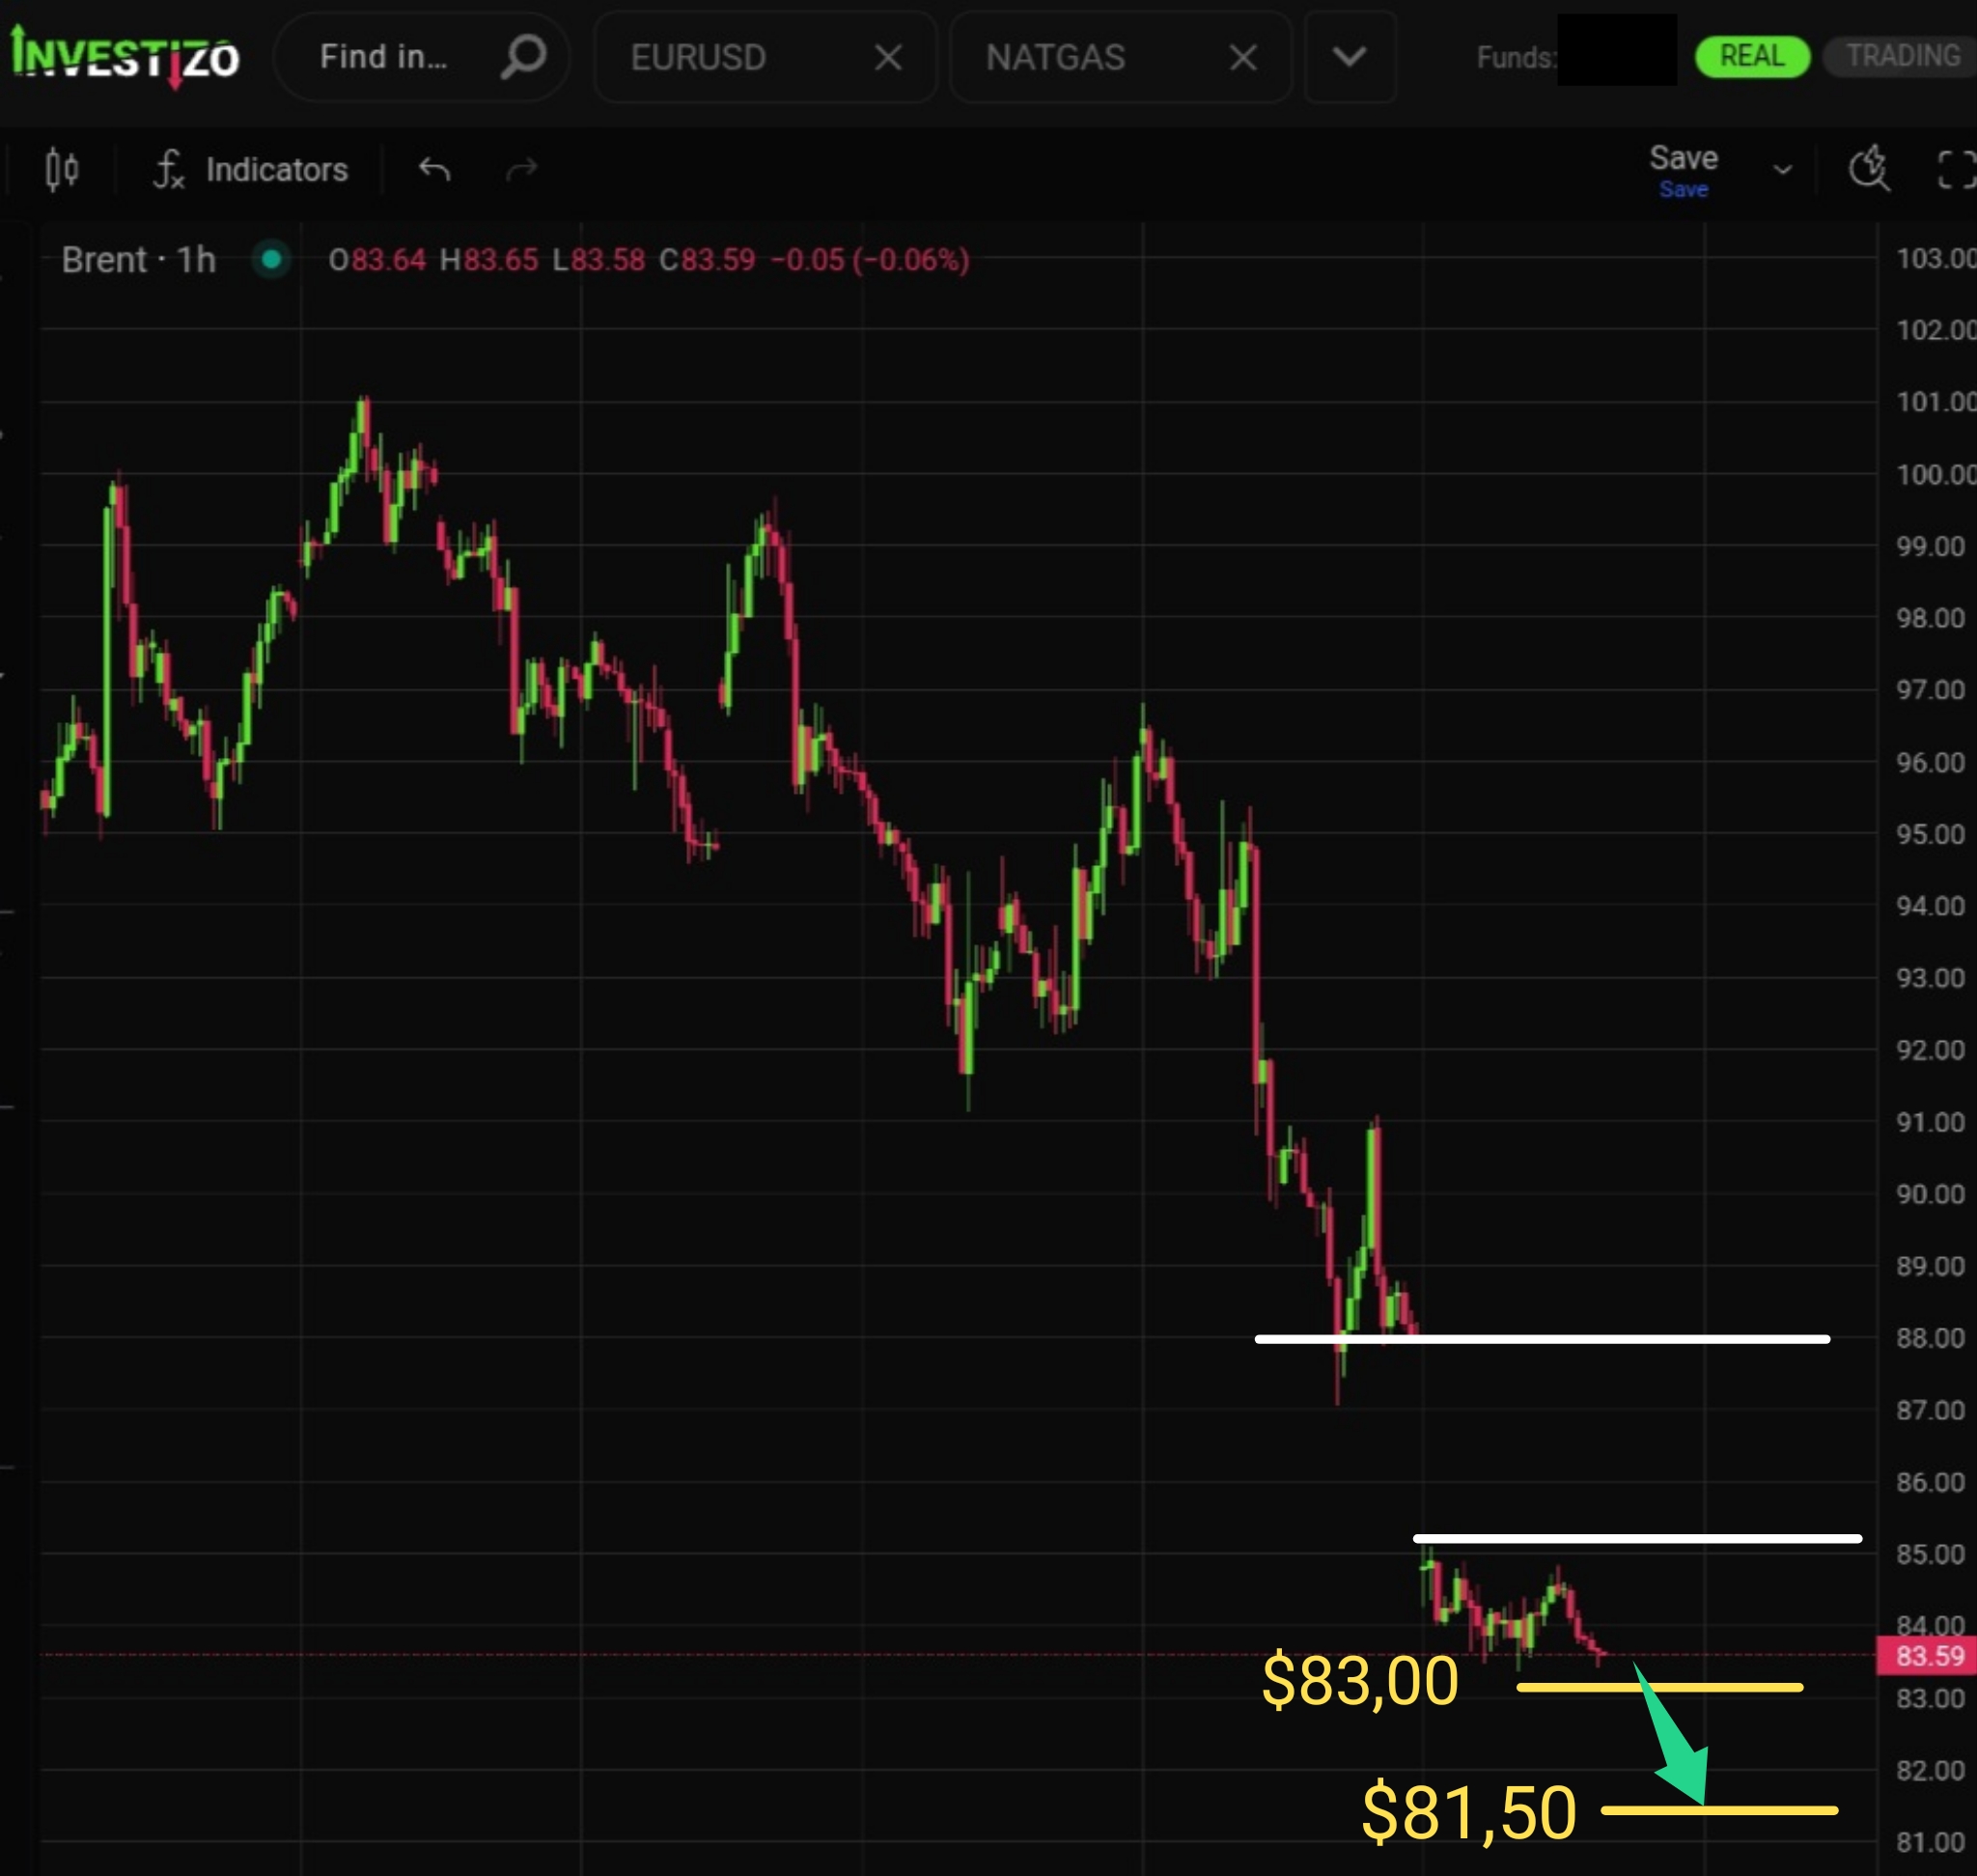Close the EURUSD tab
This screenshot has height=1876, width=1977.
pos(888,58)
